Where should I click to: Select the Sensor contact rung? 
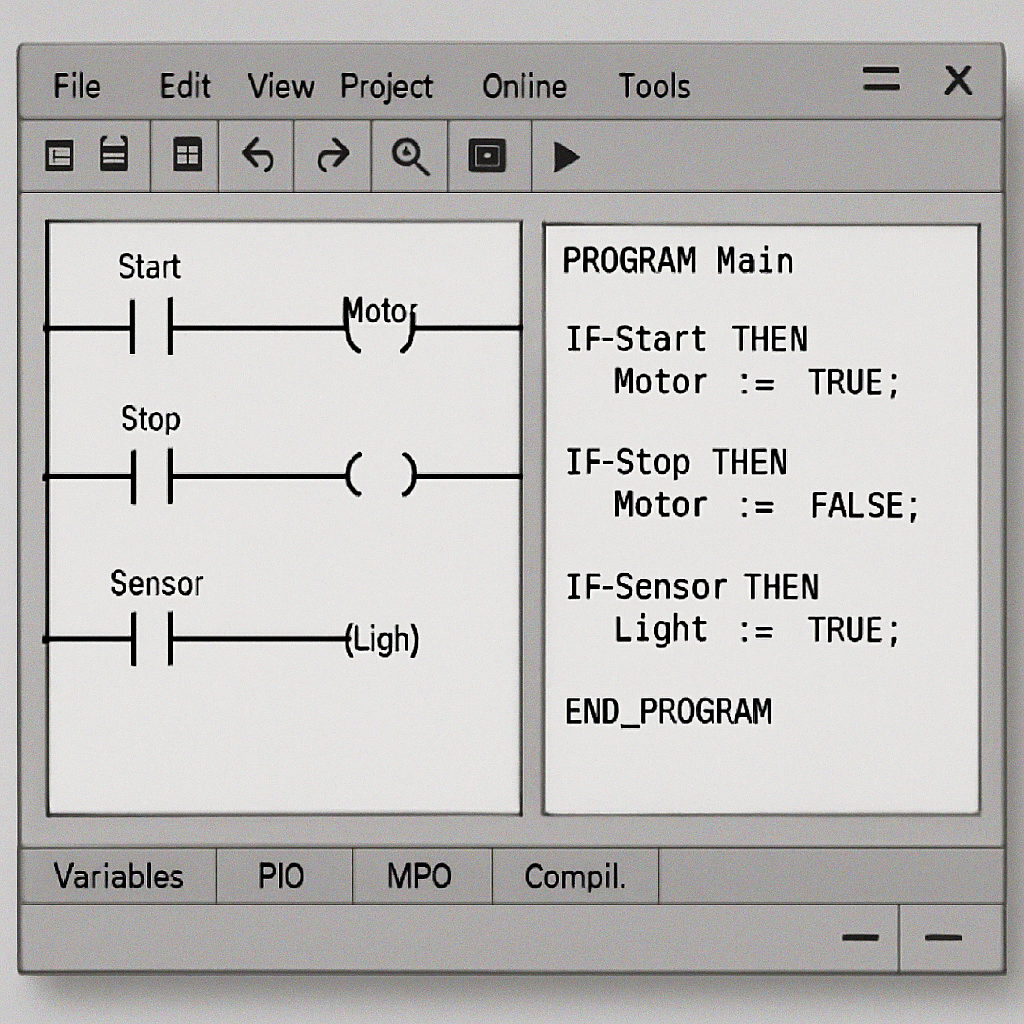150,640
